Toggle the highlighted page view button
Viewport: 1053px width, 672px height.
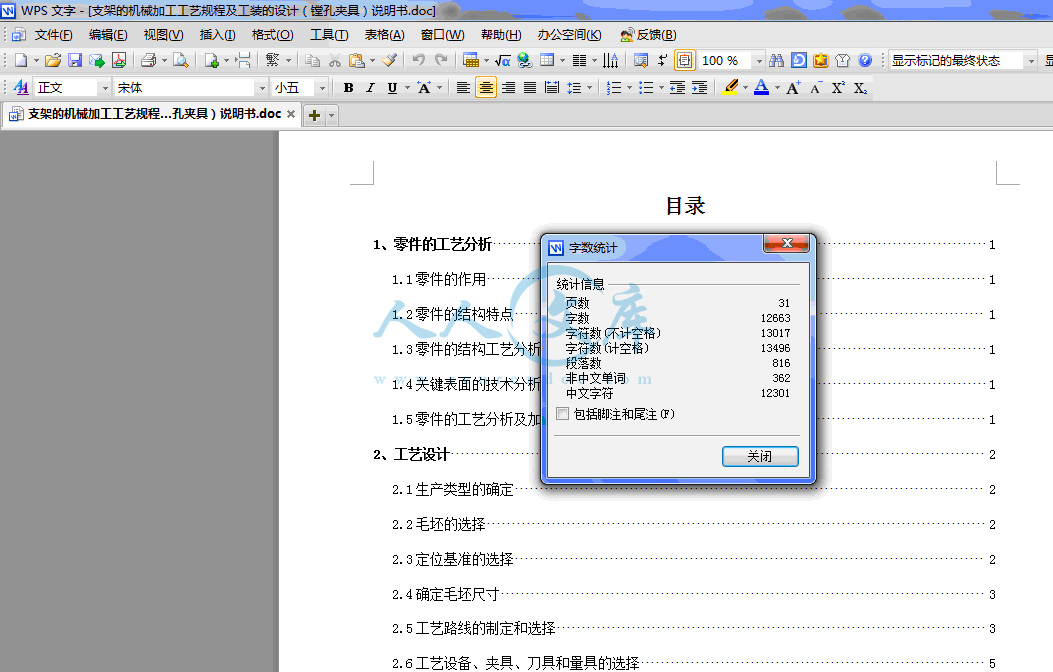click(x=684, y=60)
